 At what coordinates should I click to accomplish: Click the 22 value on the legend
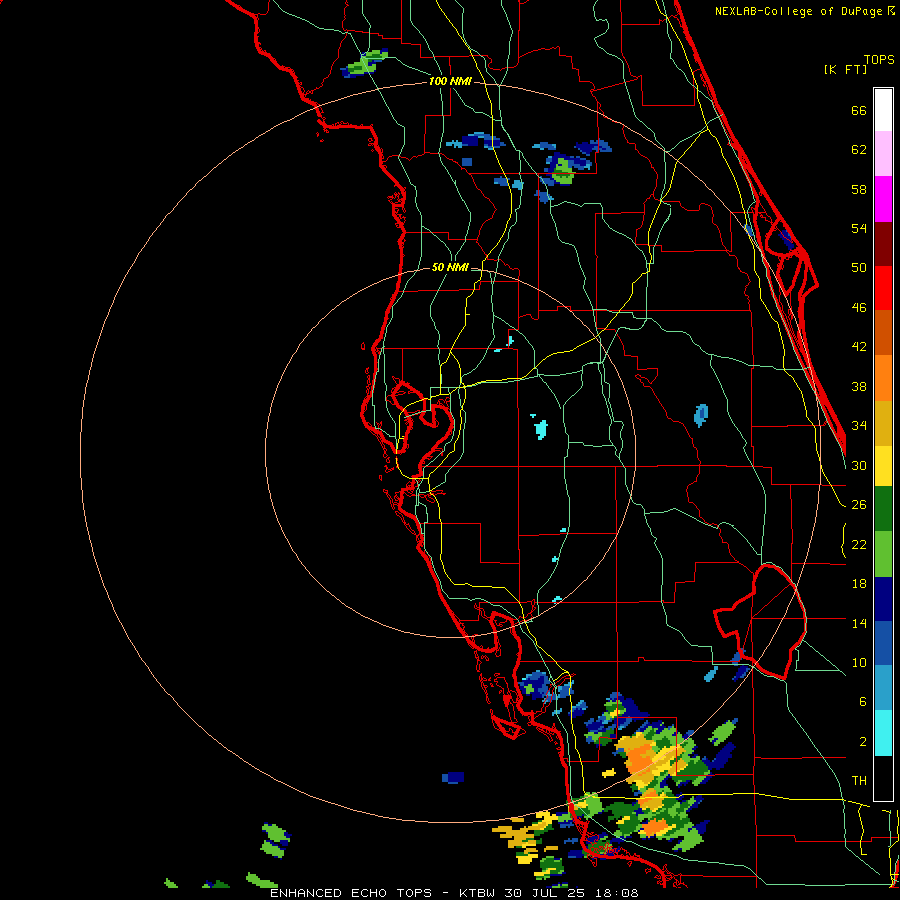(x=859, y=544)
